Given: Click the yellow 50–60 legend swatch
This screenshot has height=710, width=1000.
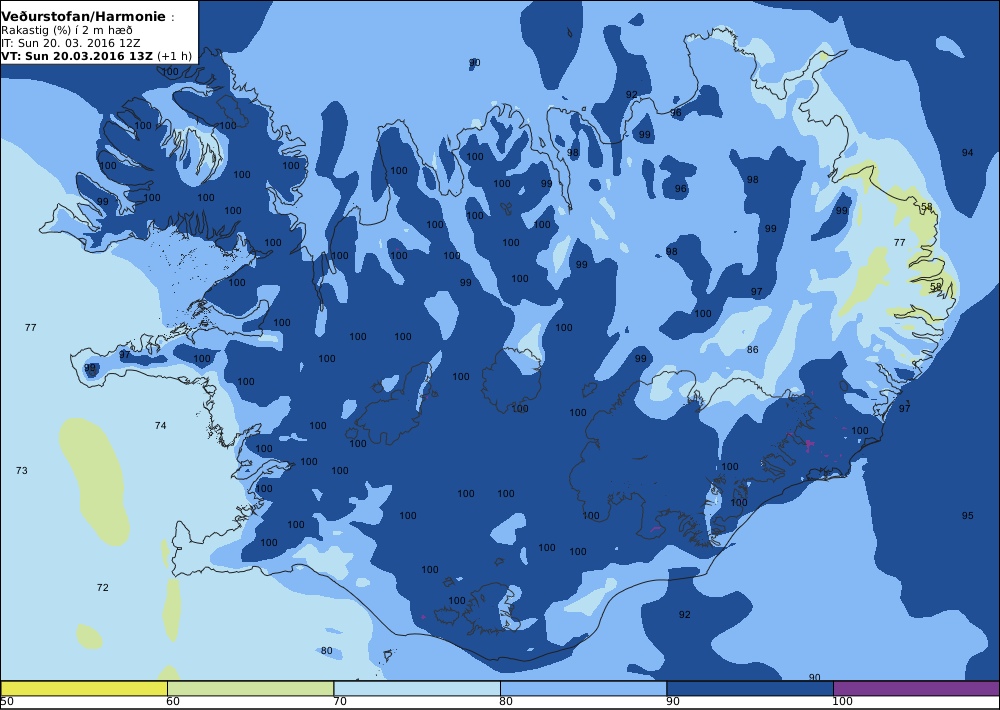Looking at the screenshot, I should tap(84, 688).
